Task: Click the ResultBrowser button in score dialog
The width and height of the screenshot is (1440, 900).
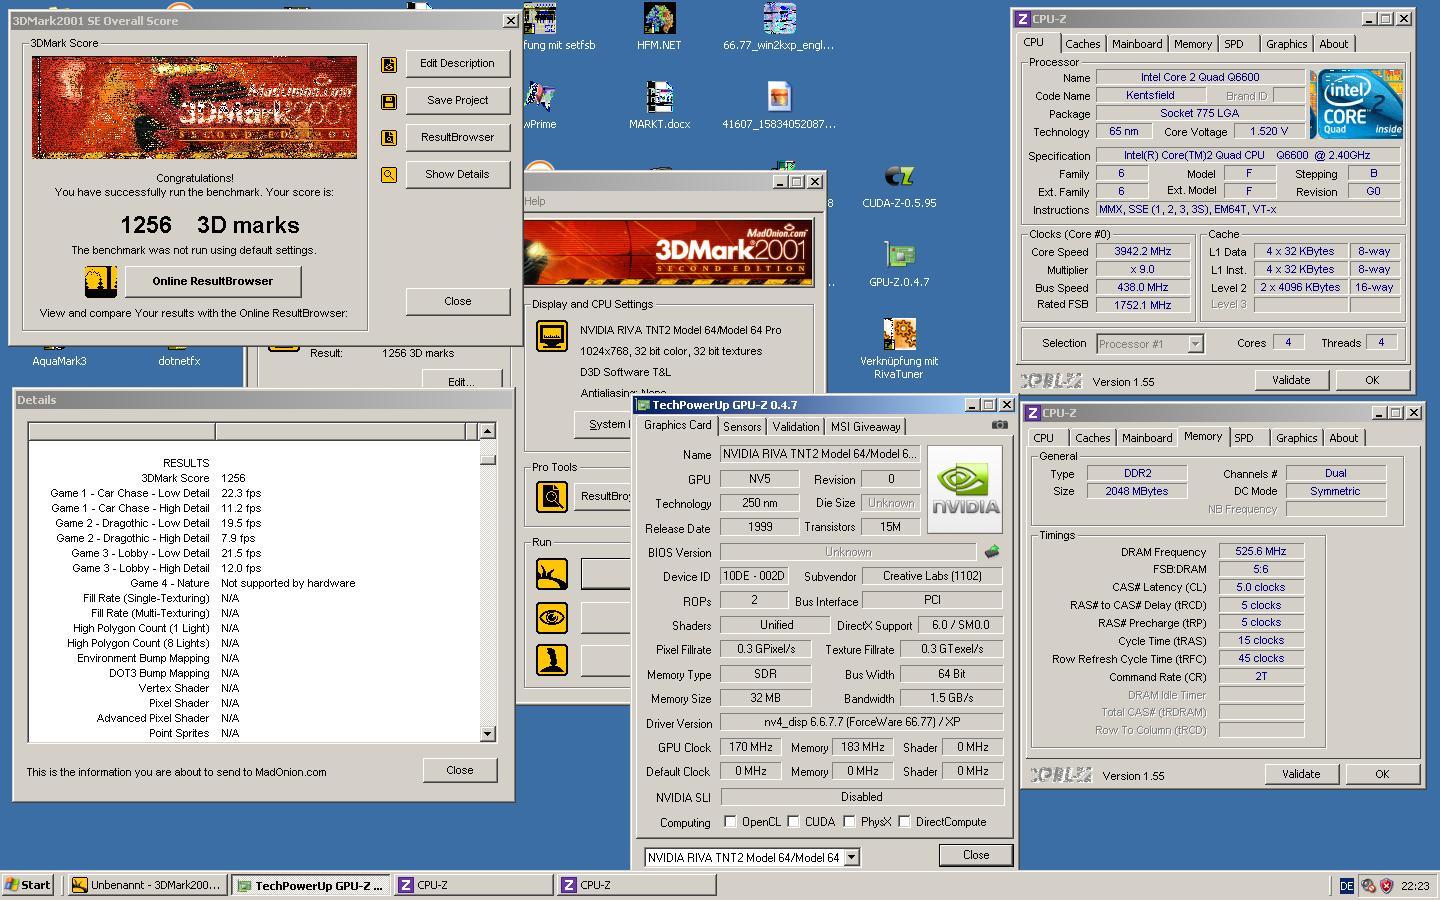Action: pos(458,137)
